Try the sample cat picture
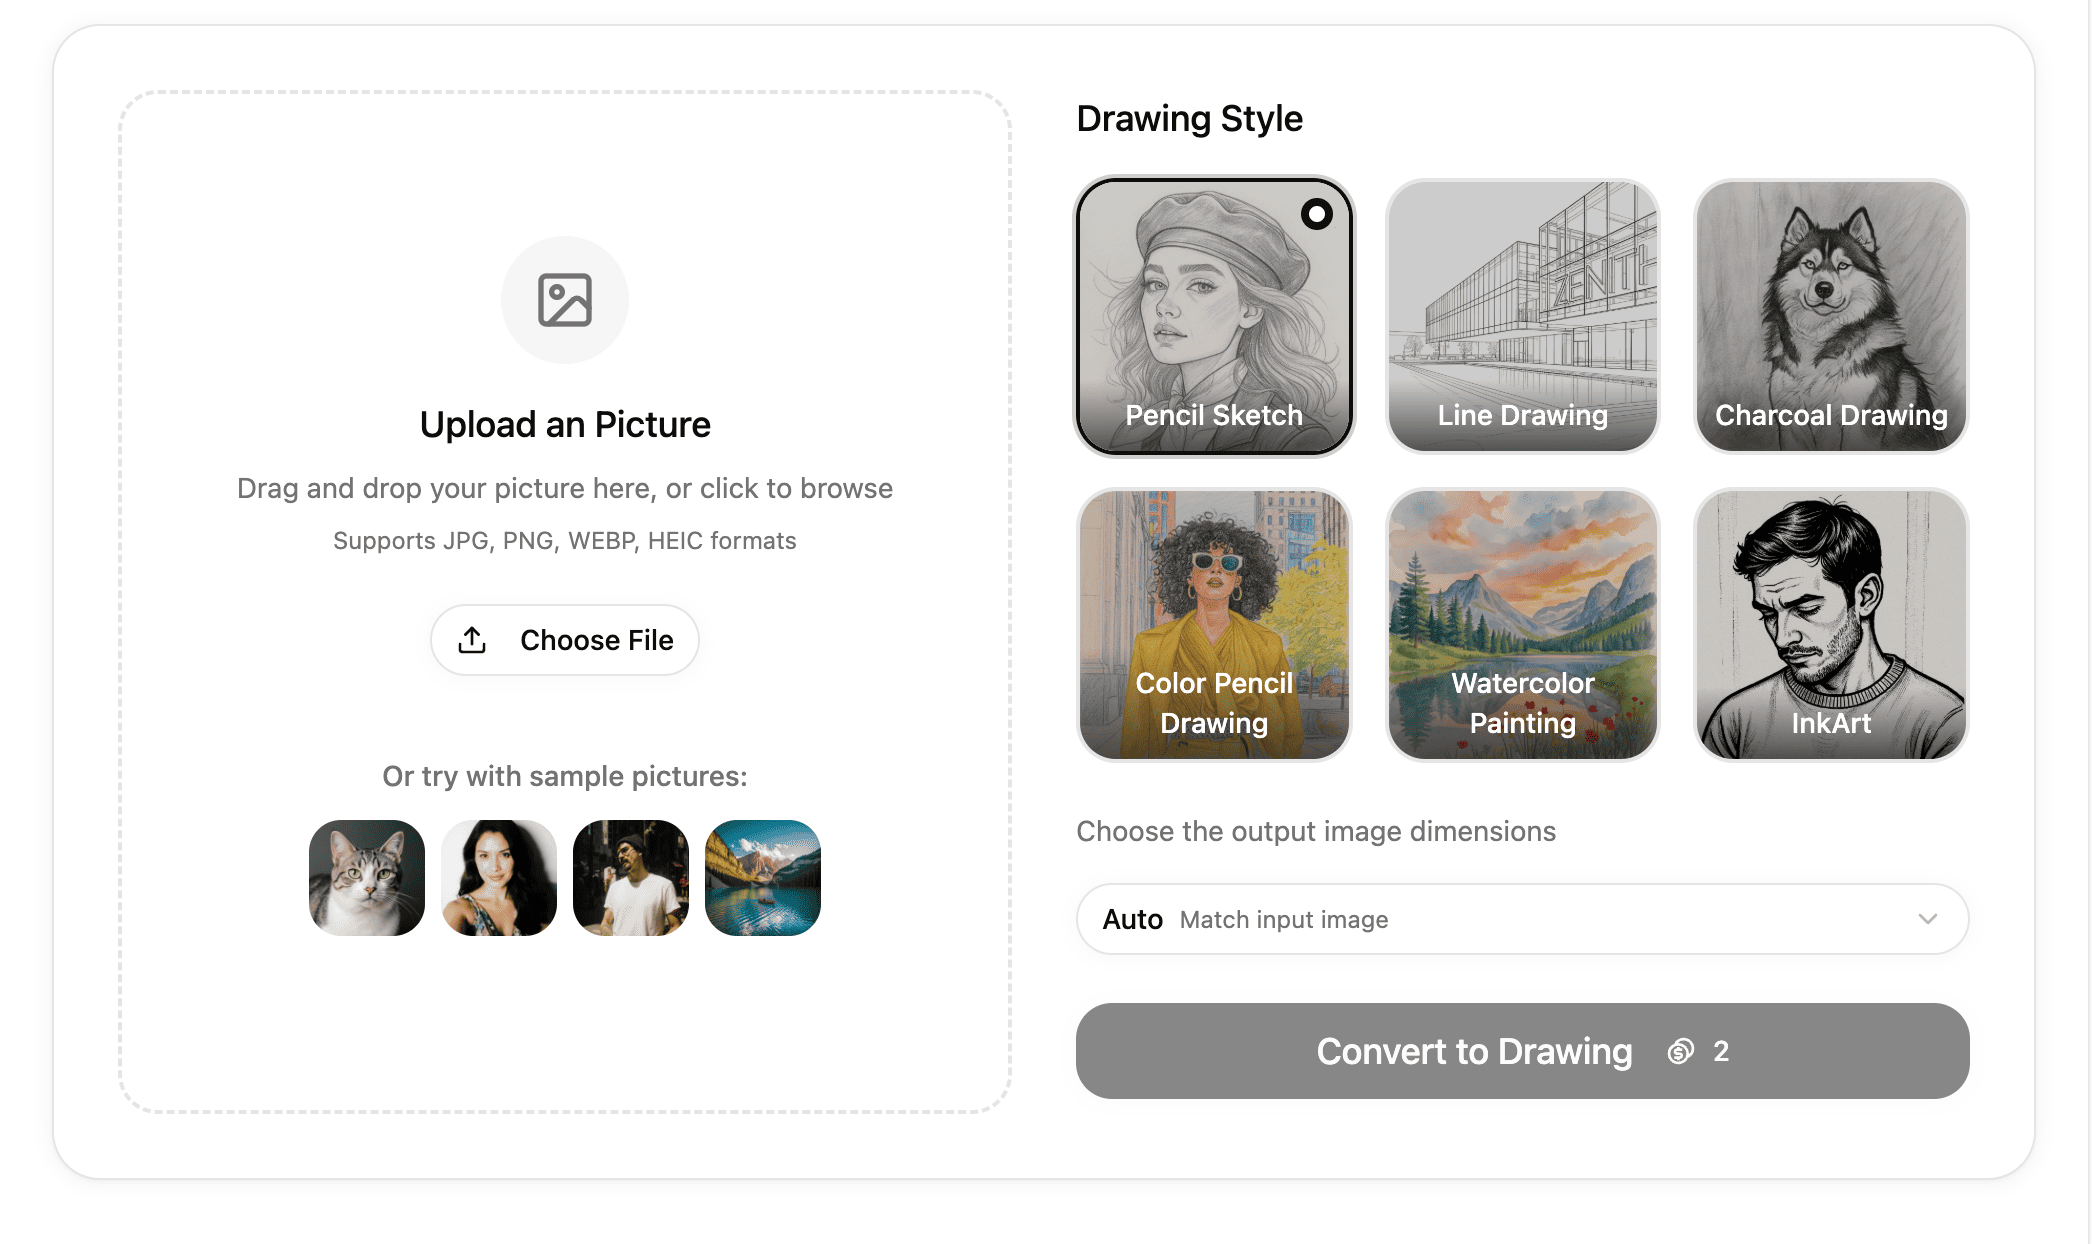Screen dimensions: 2092x1244 tap(366, 877)
